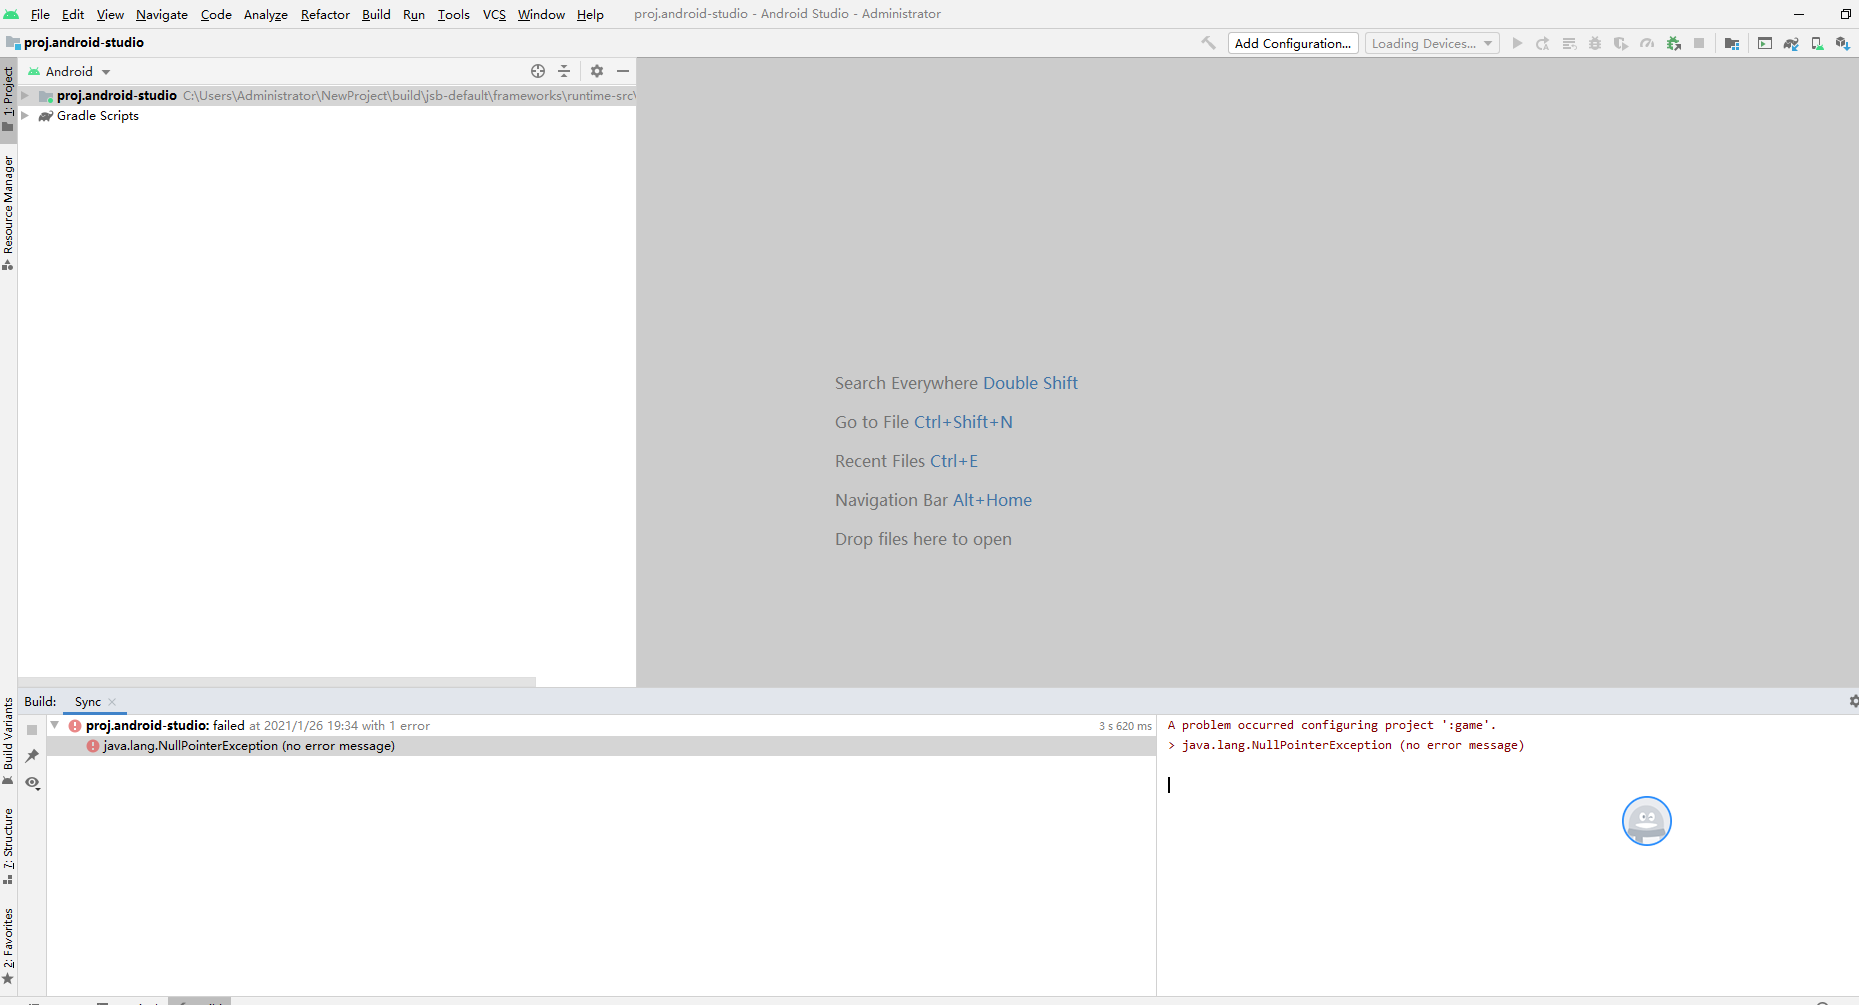The height and width of the screenshot is (1005, 1859).
Task: Click the 'Build:' panel label
Action: point(40,702)
